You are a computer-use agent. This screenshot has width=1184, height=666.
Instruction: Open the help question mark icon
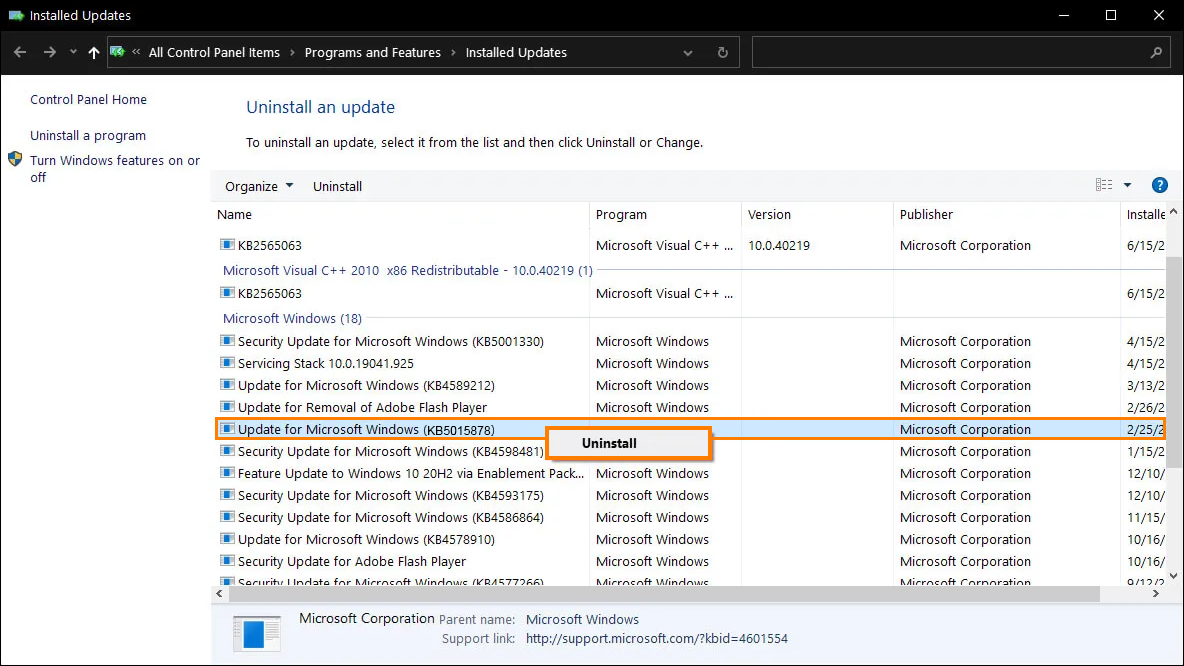1160,185
